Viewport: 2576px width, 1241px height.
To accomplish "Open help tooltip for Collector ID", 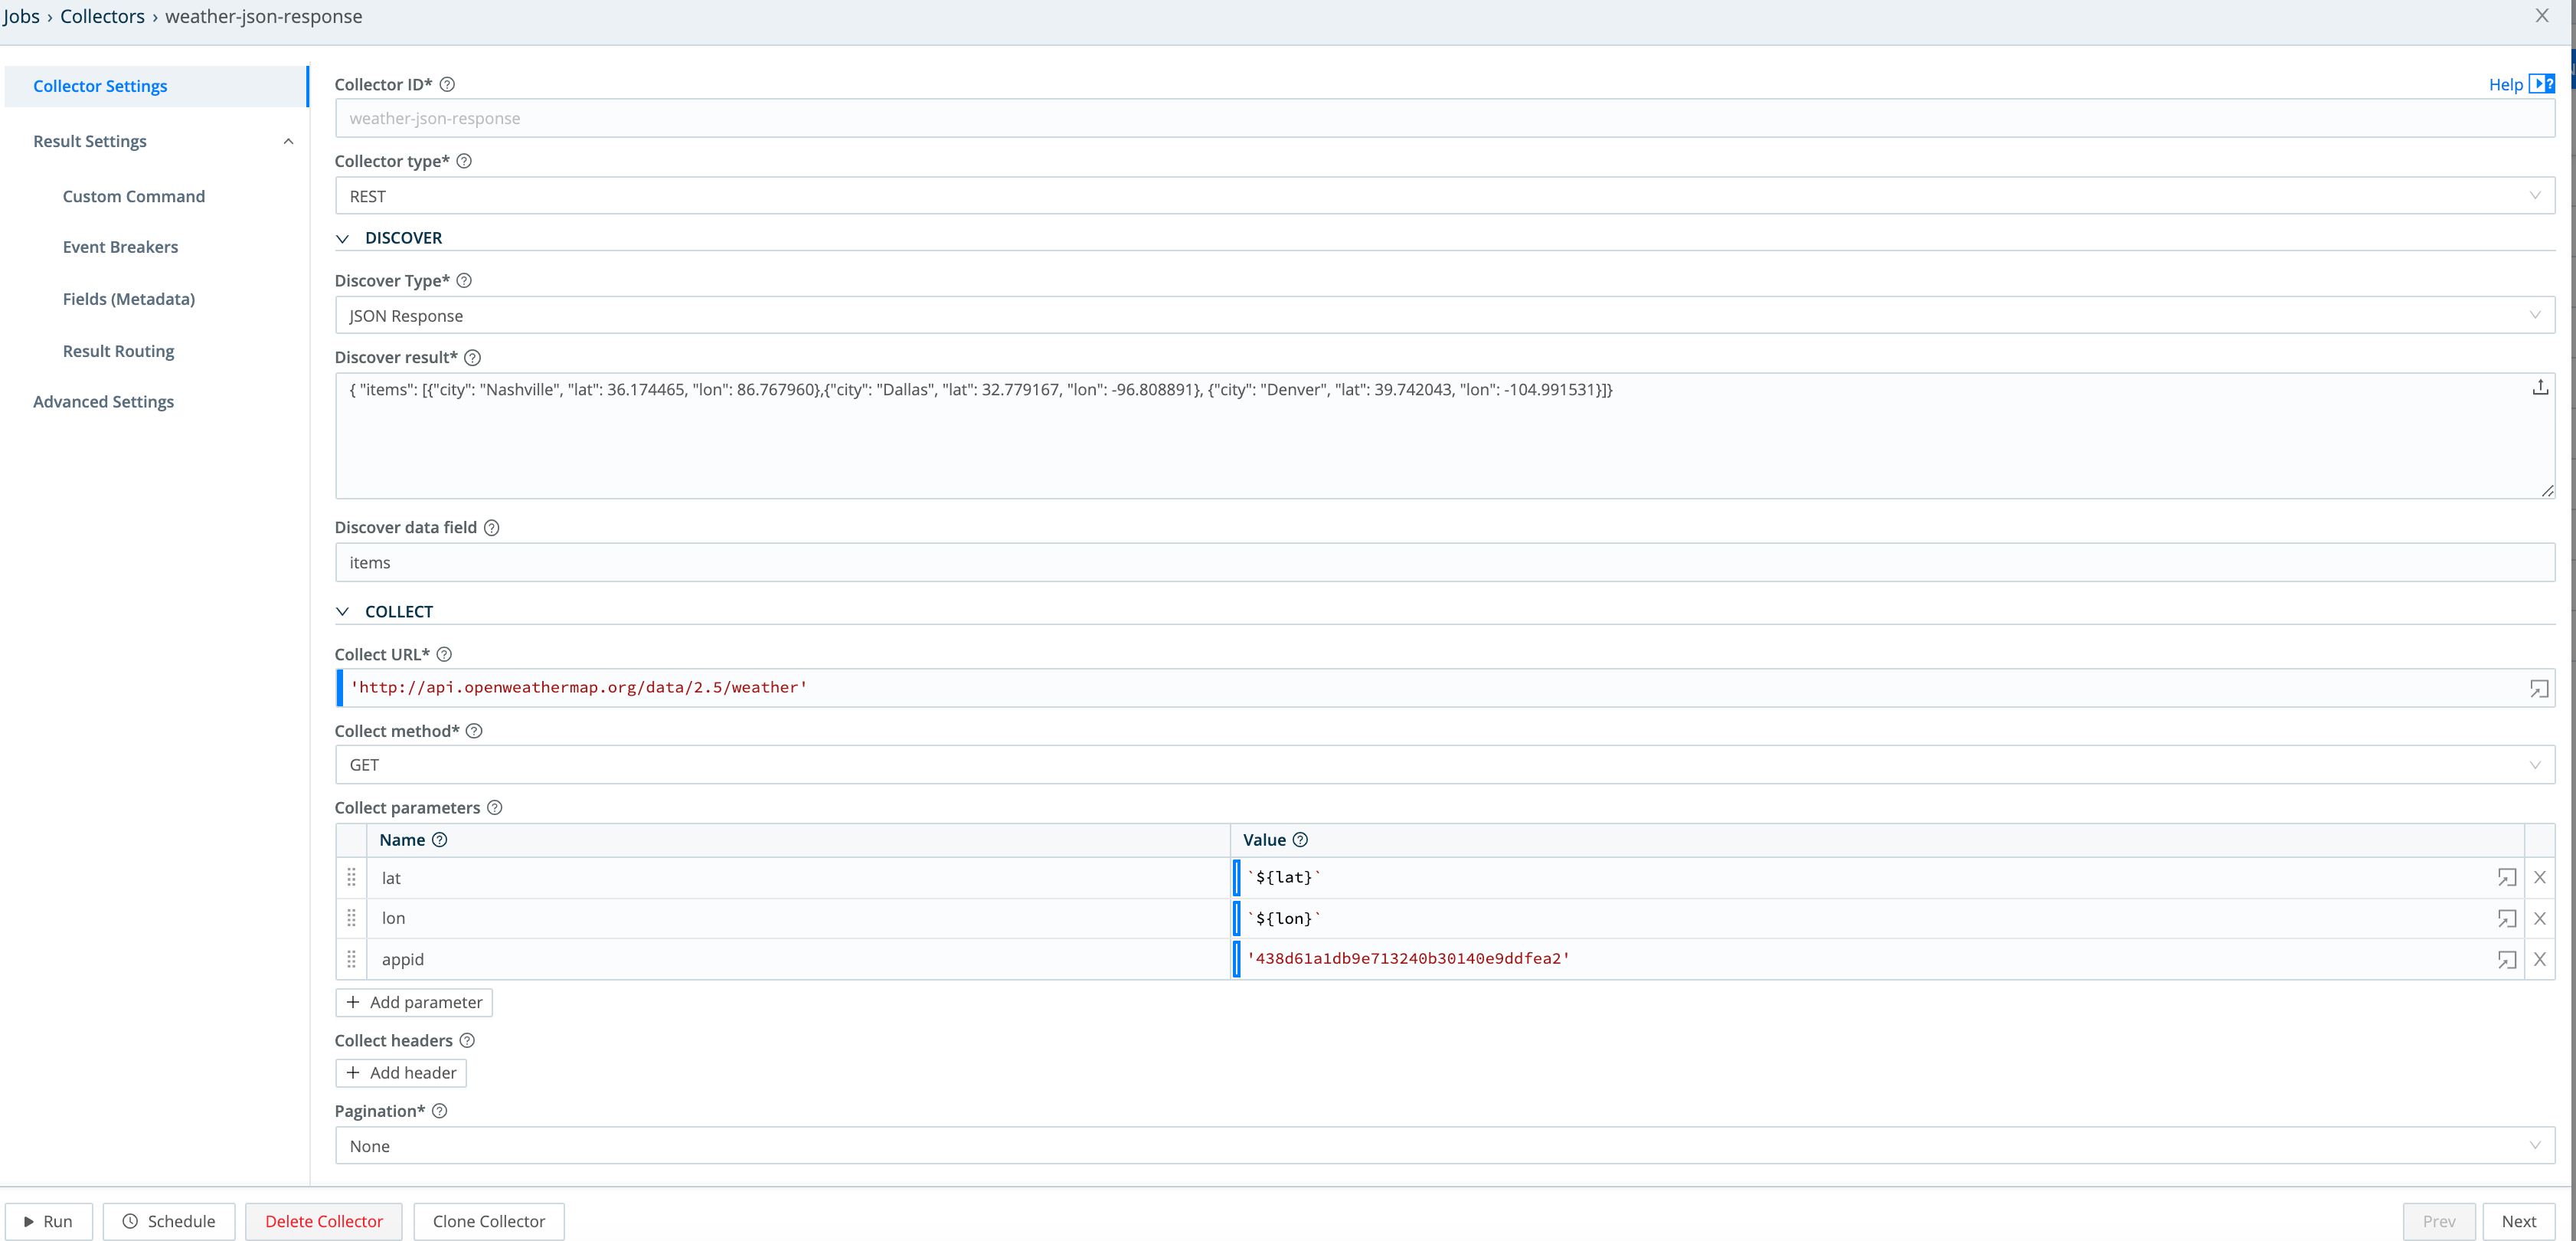I will 447,84.
